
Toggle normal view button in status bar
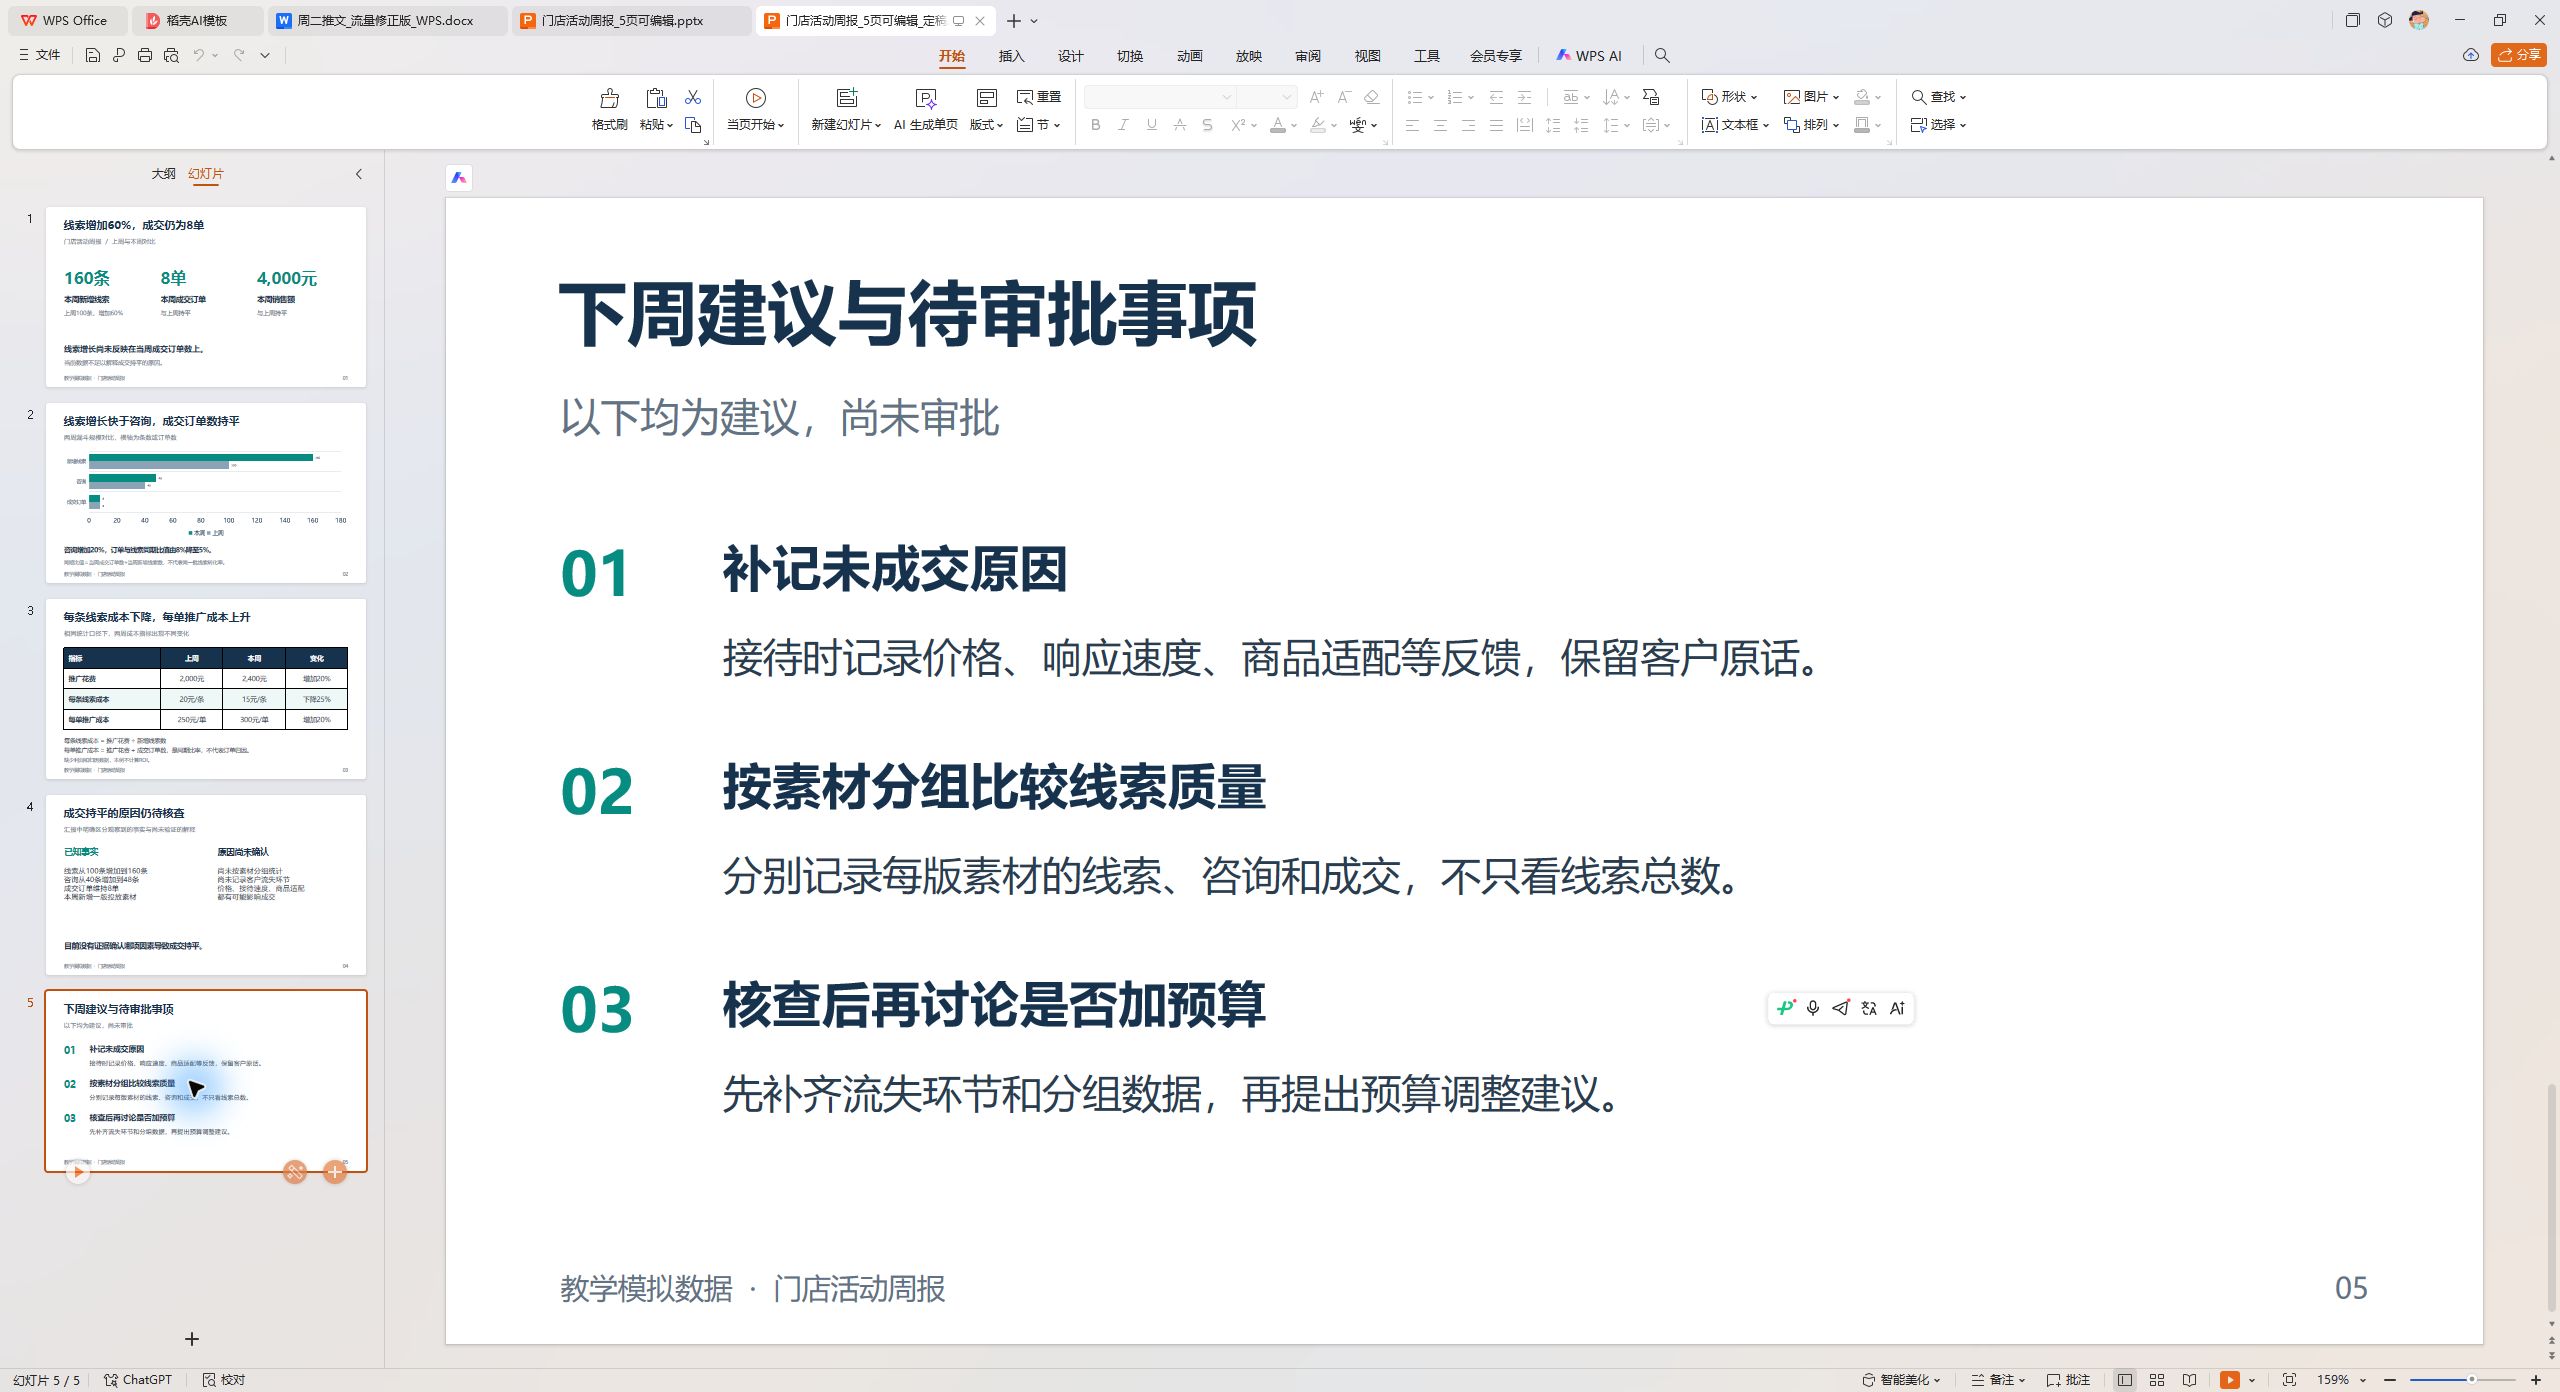tap(2125, 1380)
